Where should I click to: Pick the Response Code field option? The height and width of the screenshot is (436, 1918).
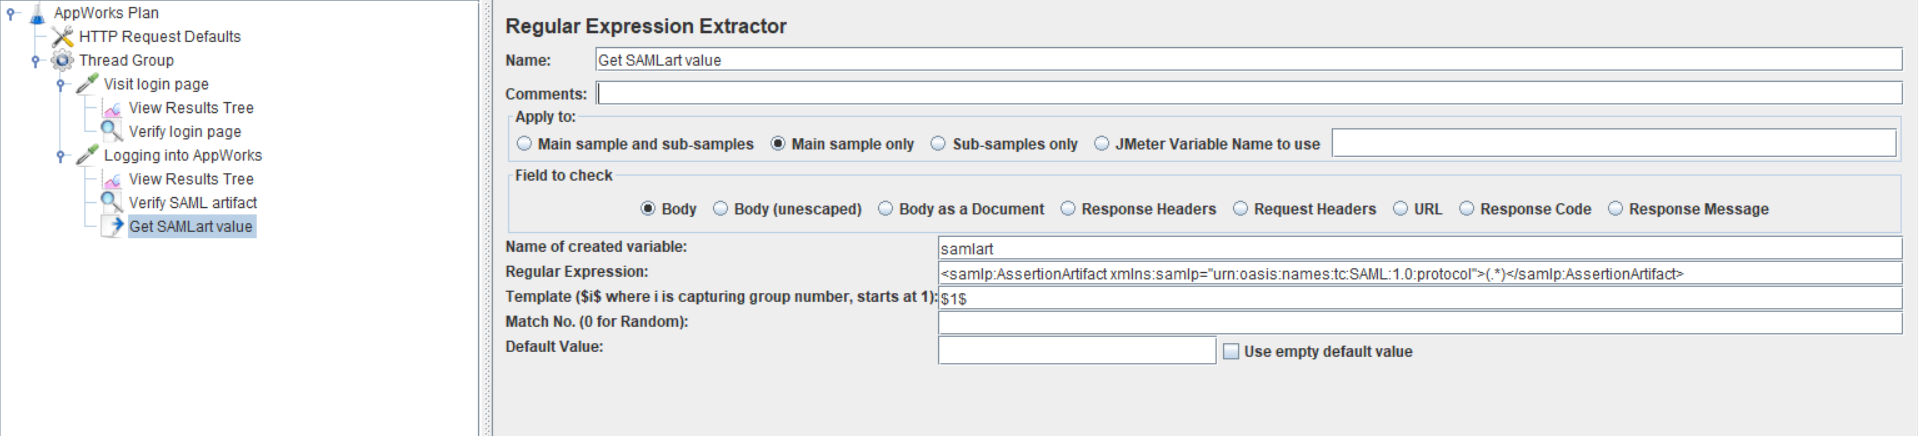point(1467,209)
